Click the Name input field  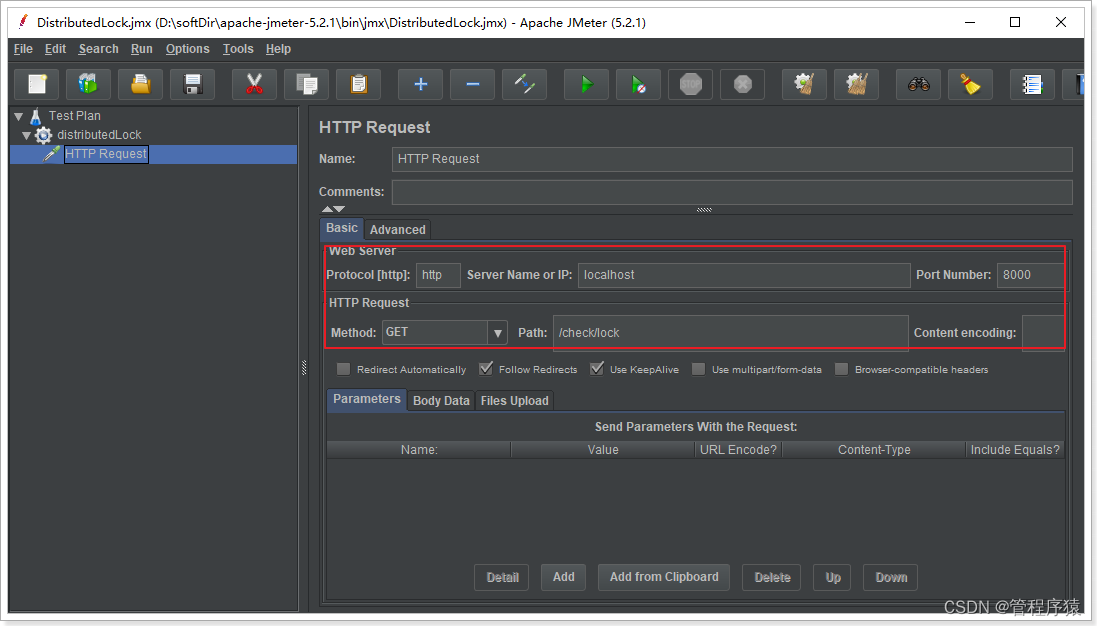pyautogui.click(x=732, y=159)
